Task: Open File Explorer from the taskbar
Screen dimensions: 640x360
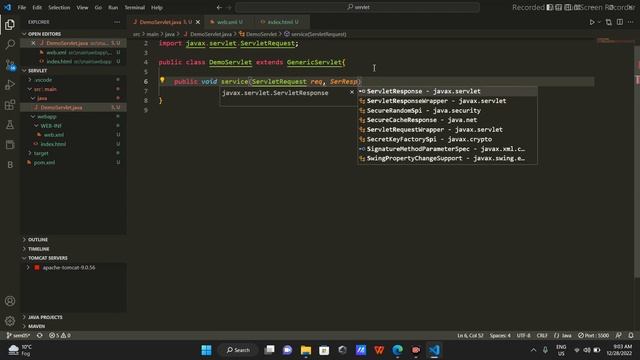Action: click(x=306, y=350)
